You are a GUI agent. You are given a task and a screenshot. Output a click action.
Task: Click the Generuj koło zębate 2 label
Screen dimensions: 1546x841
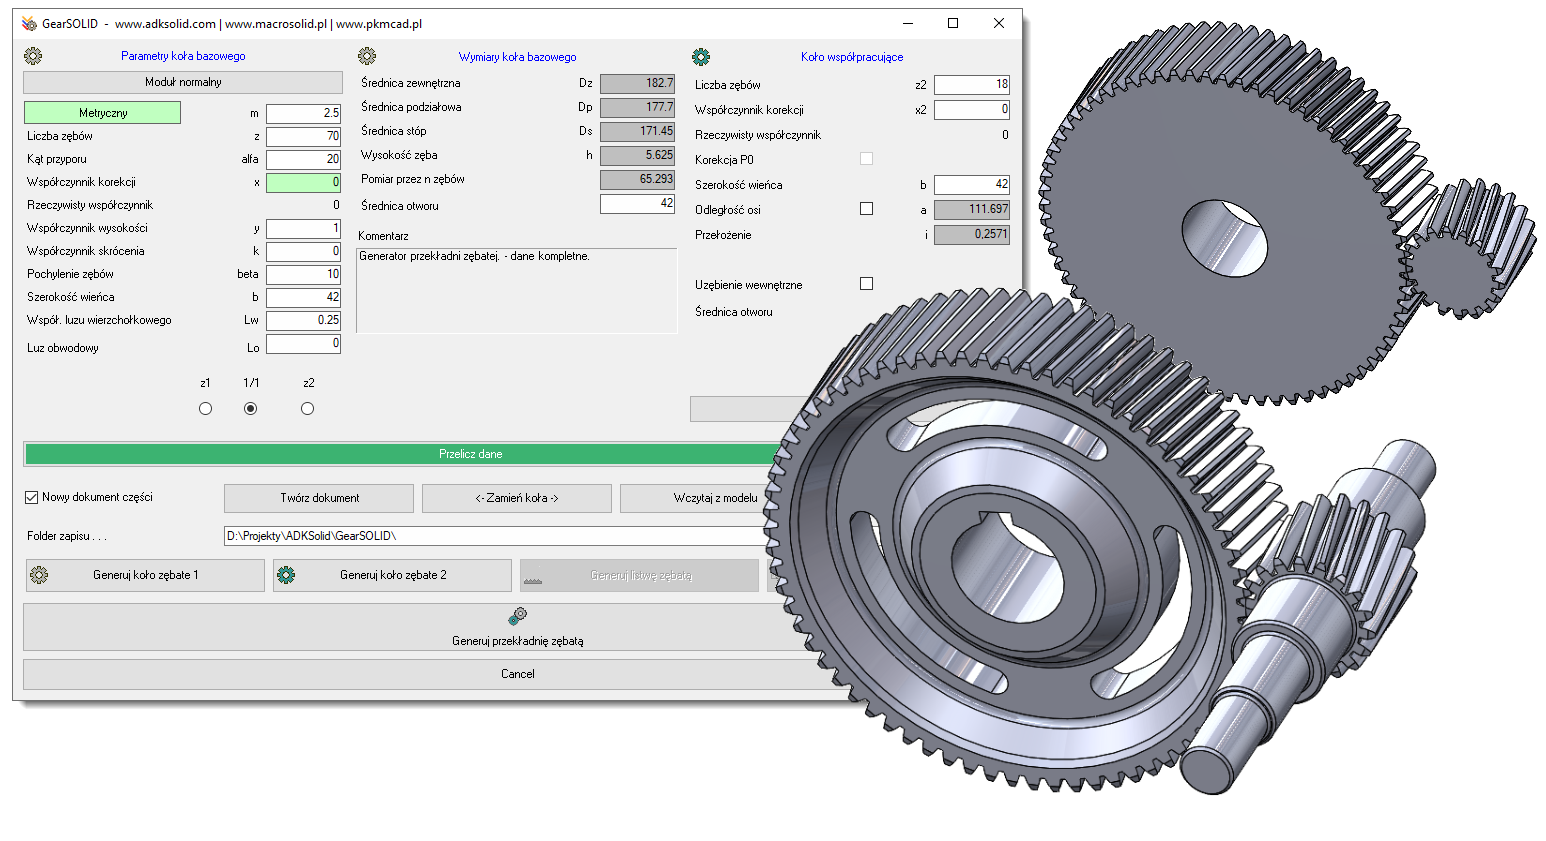coord(393,575)
